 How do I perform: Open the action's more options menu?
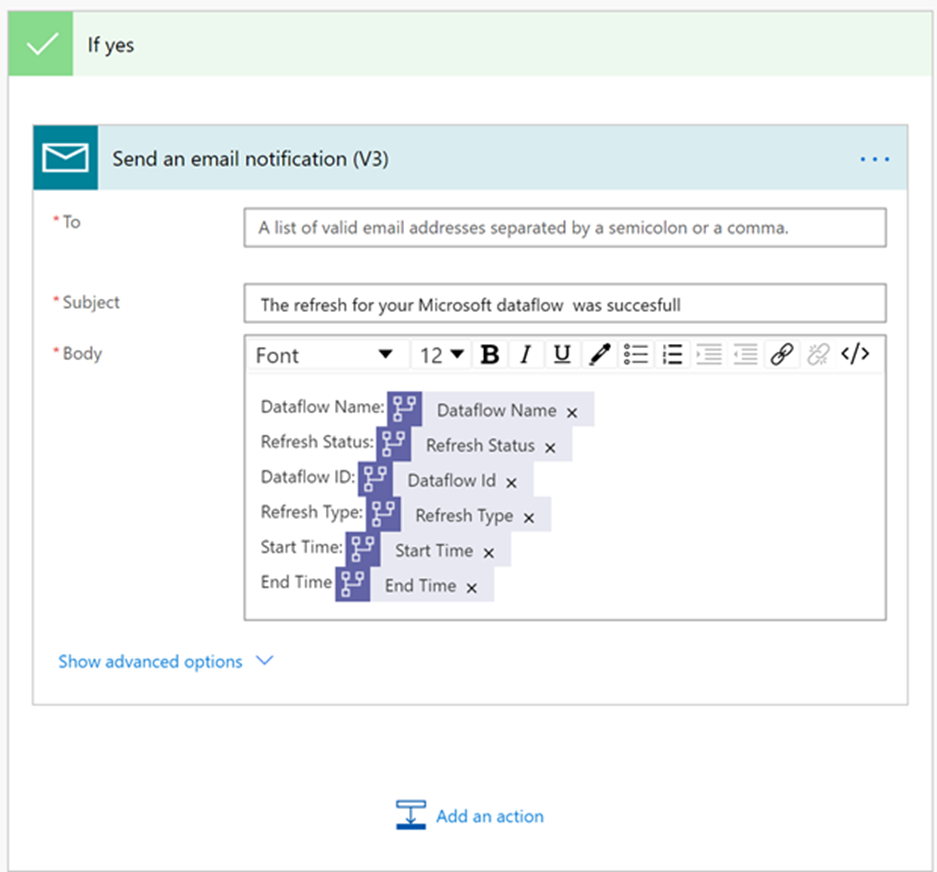(874, 158)
